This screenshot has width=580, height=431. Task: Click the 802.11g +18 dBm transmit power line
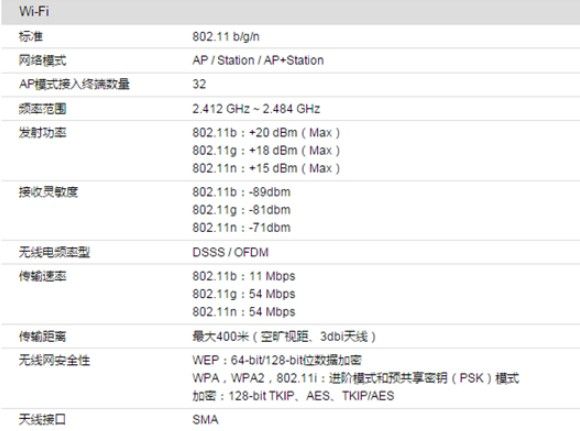pos(266,150)
